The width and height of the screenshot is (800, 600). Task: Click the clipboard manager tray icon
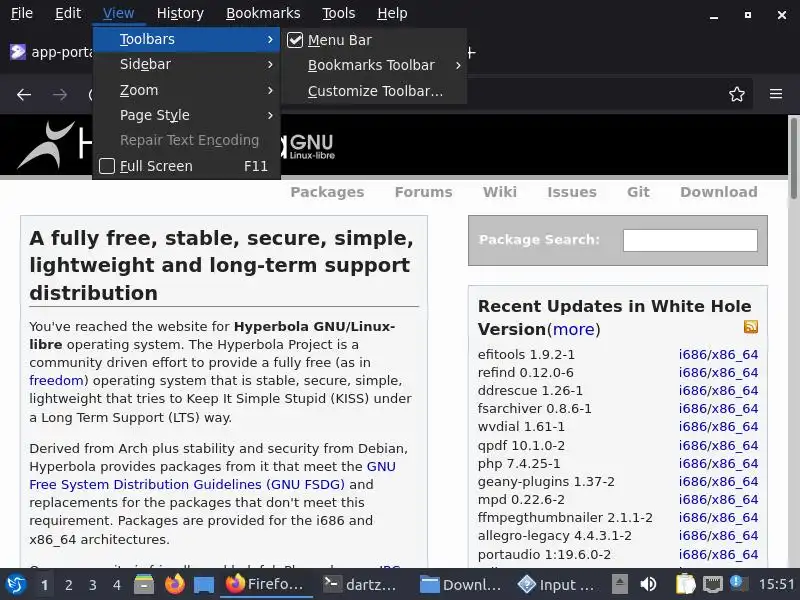pos(685,584)
